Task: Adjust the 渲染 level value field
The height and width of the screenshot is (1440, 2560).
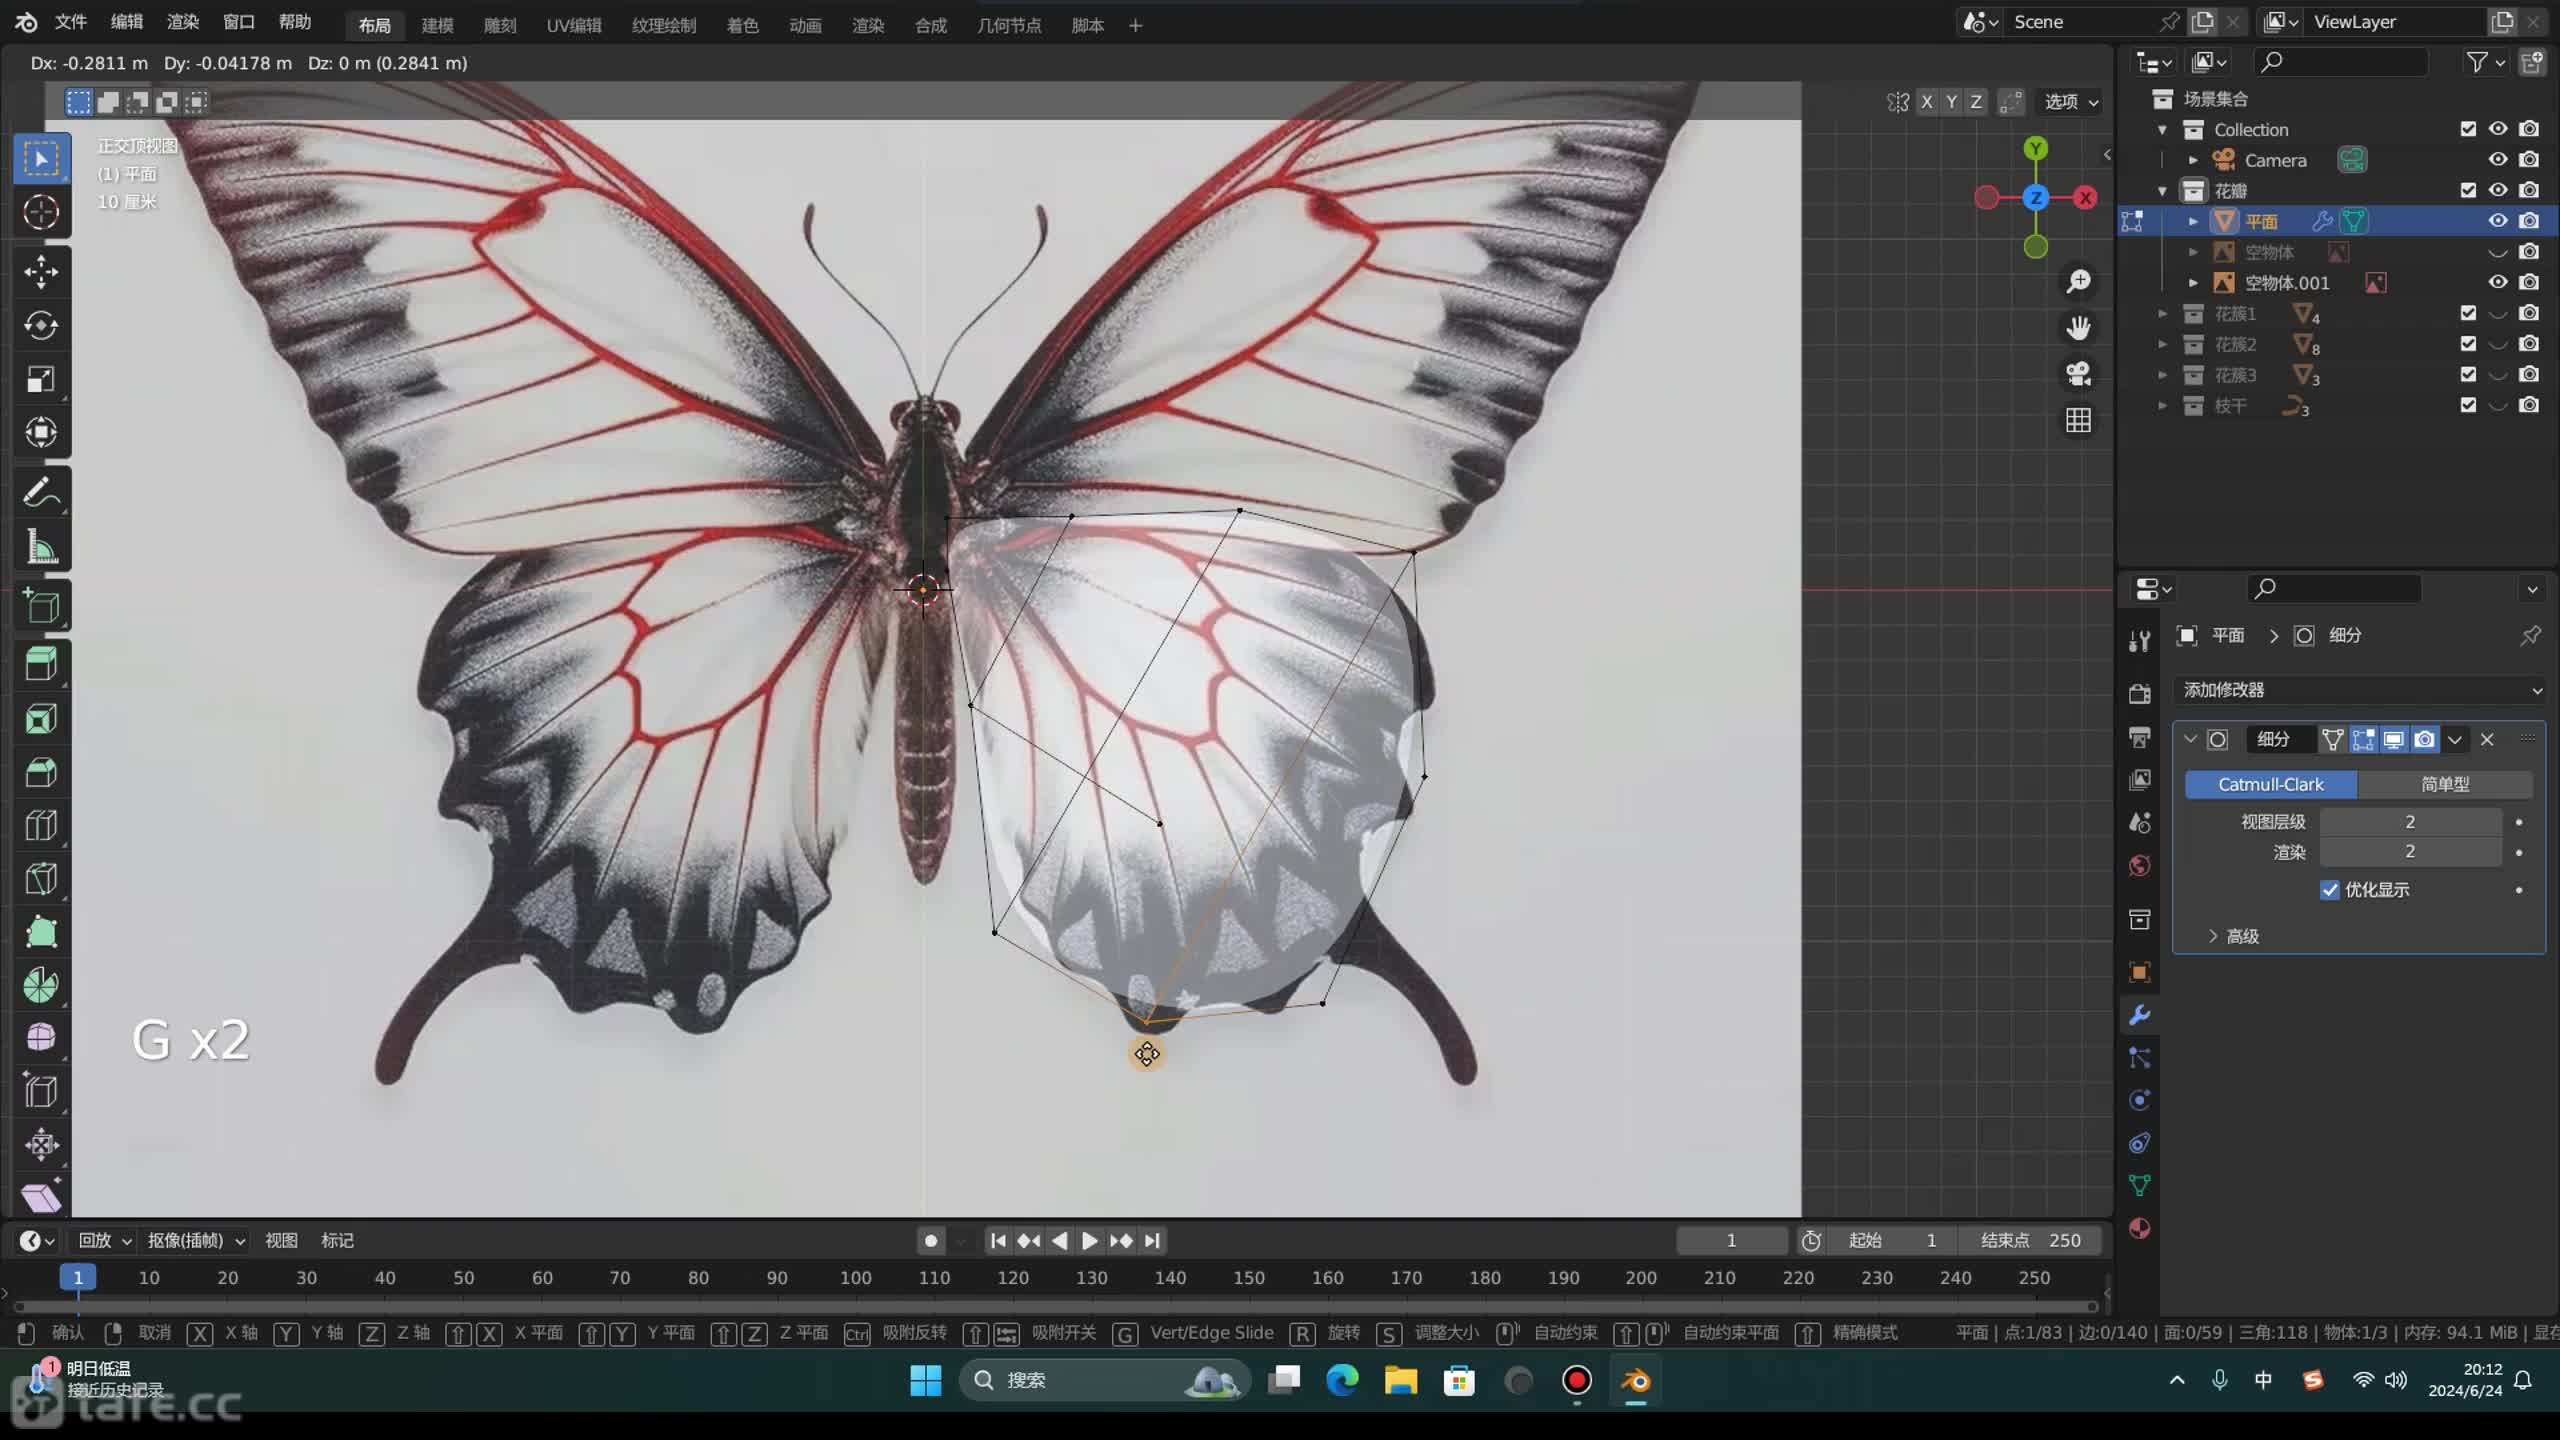Action: pos(2410,851)
